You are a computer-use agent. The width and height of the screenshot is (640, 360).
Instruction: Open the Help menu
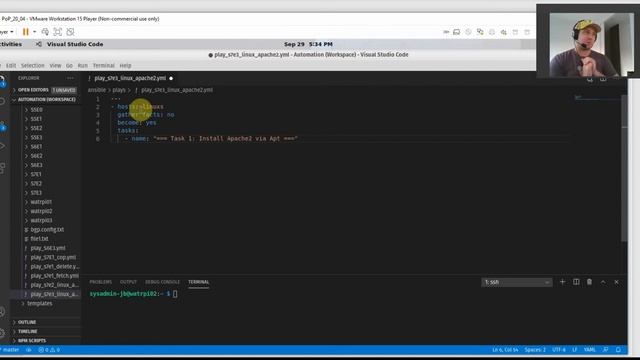pos(125,65)
